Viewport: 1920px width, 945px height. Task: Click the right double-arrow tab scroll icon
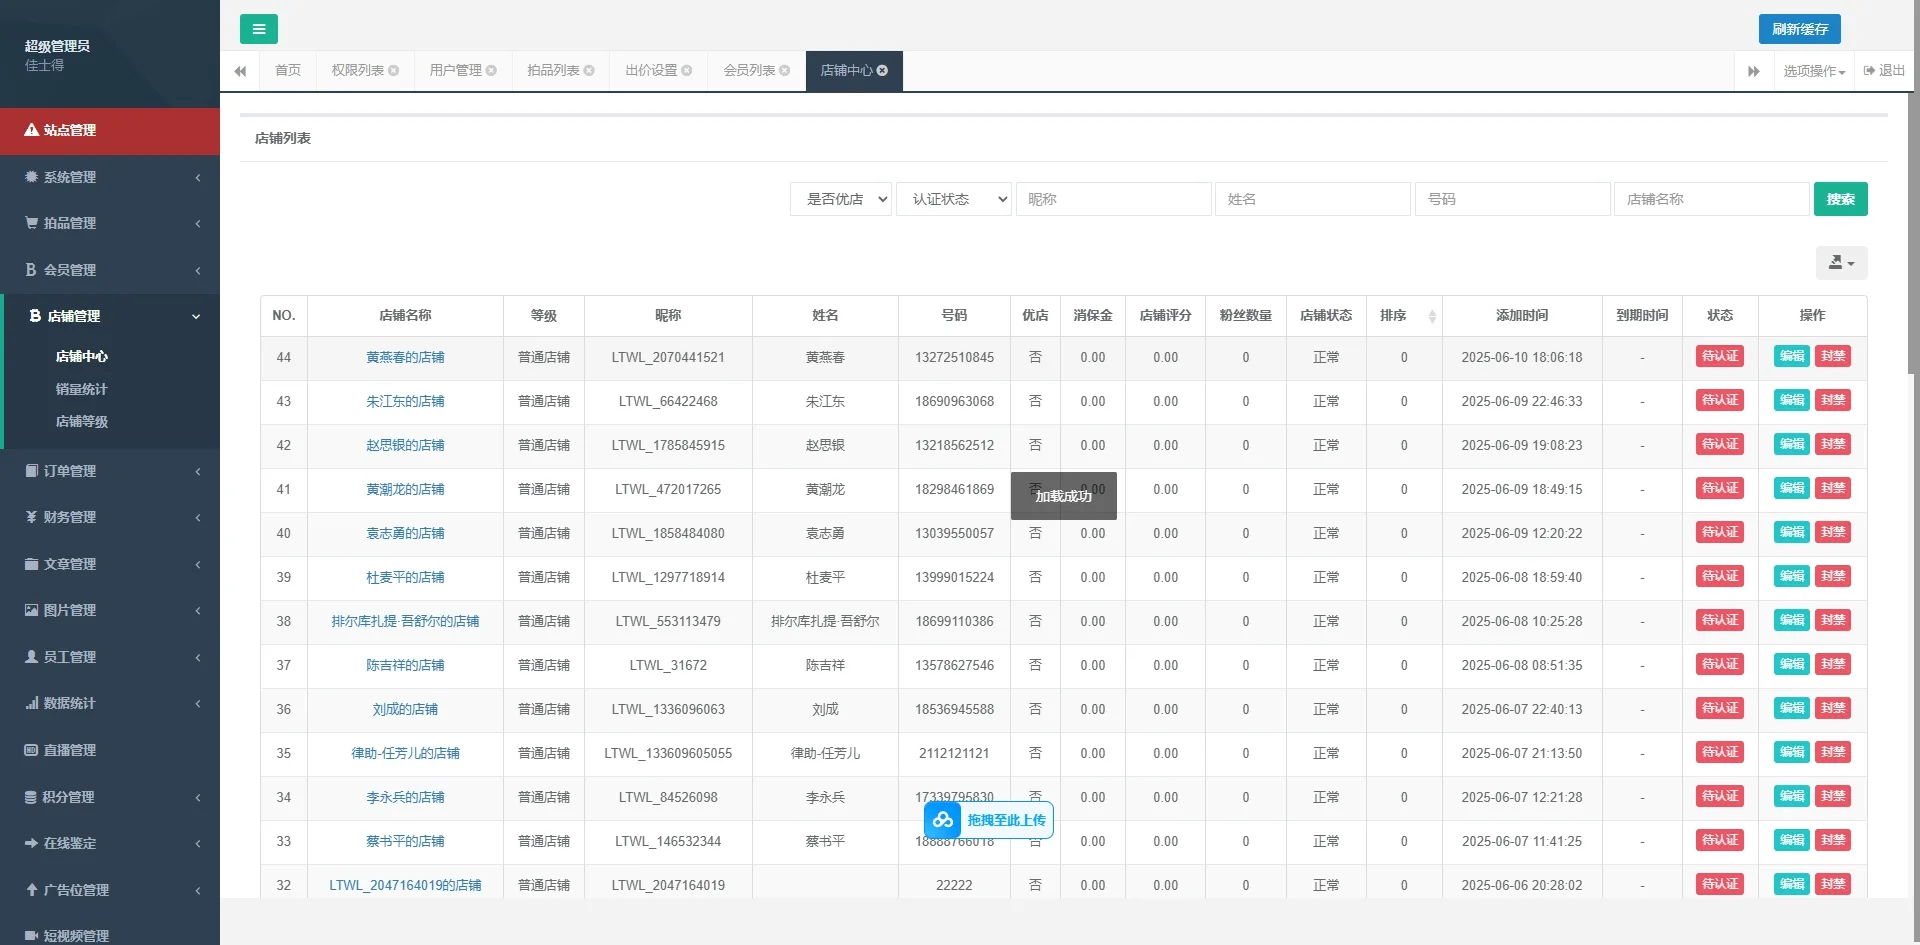(x=1753, y=71)
